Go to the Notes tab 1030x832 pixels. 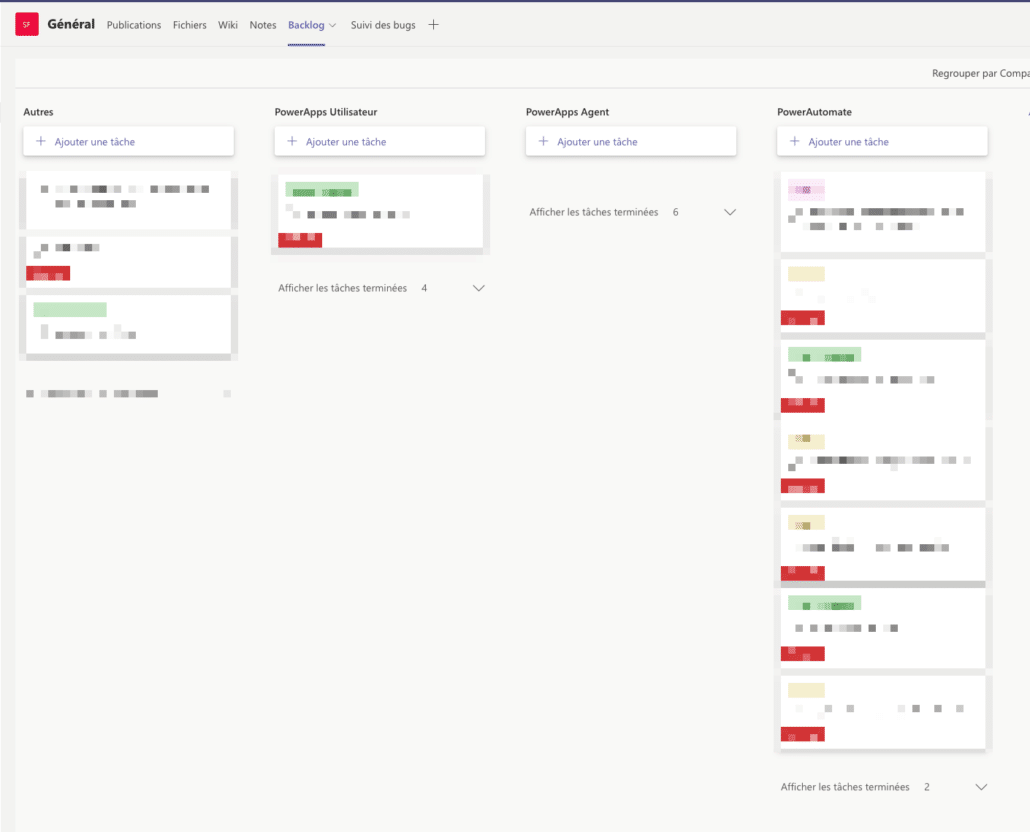[263, 25]
